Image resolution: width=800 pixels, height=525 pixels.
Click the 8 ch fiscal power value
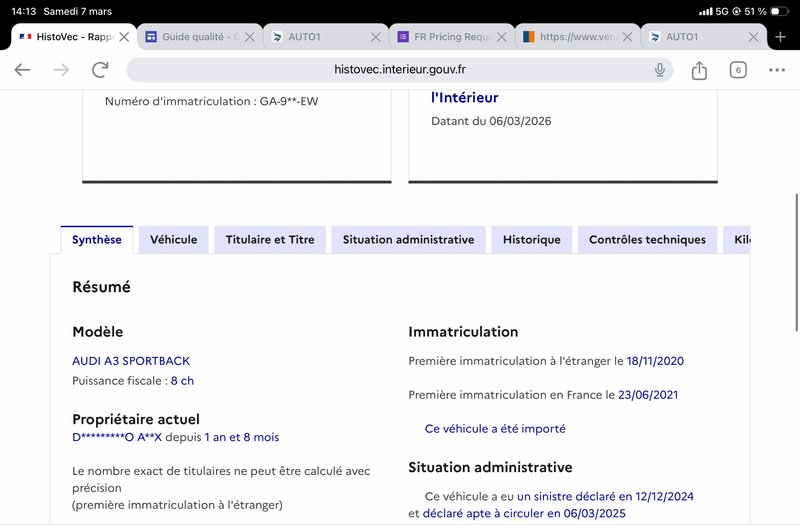[x=182, y=381]
